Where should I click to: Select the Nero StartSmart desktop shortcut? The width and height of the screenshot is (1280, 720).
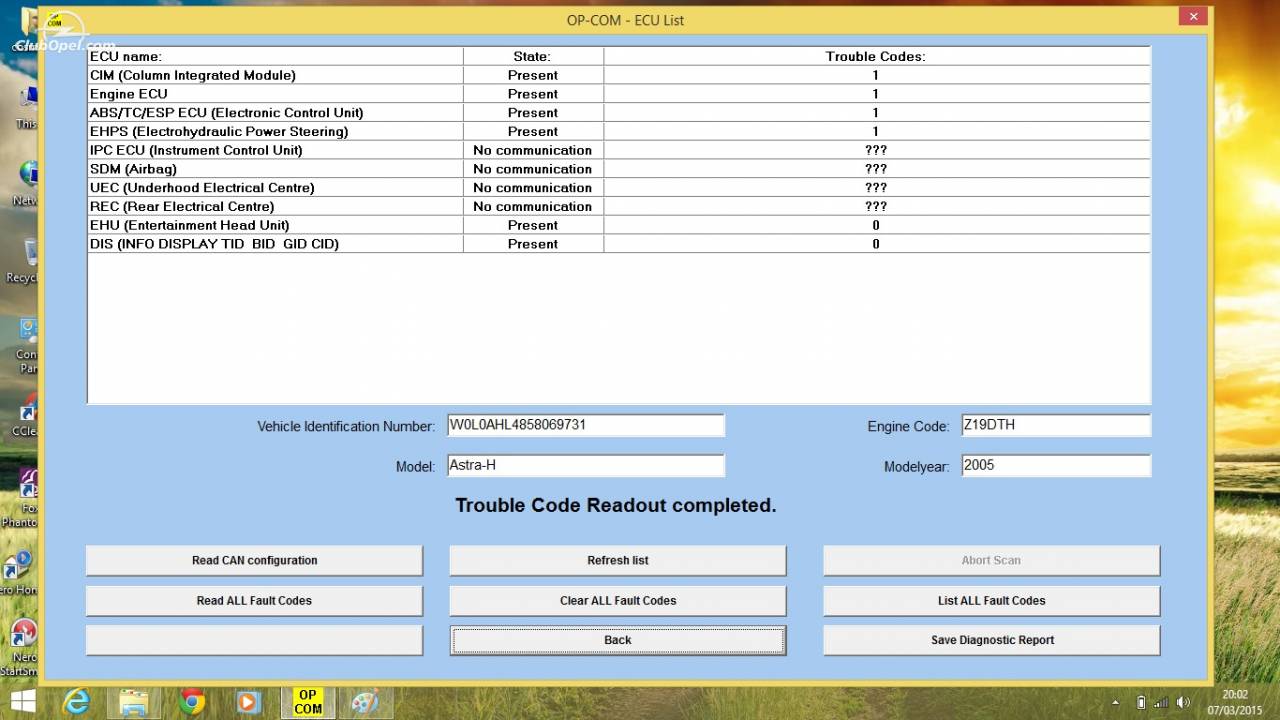pos(22,646)
